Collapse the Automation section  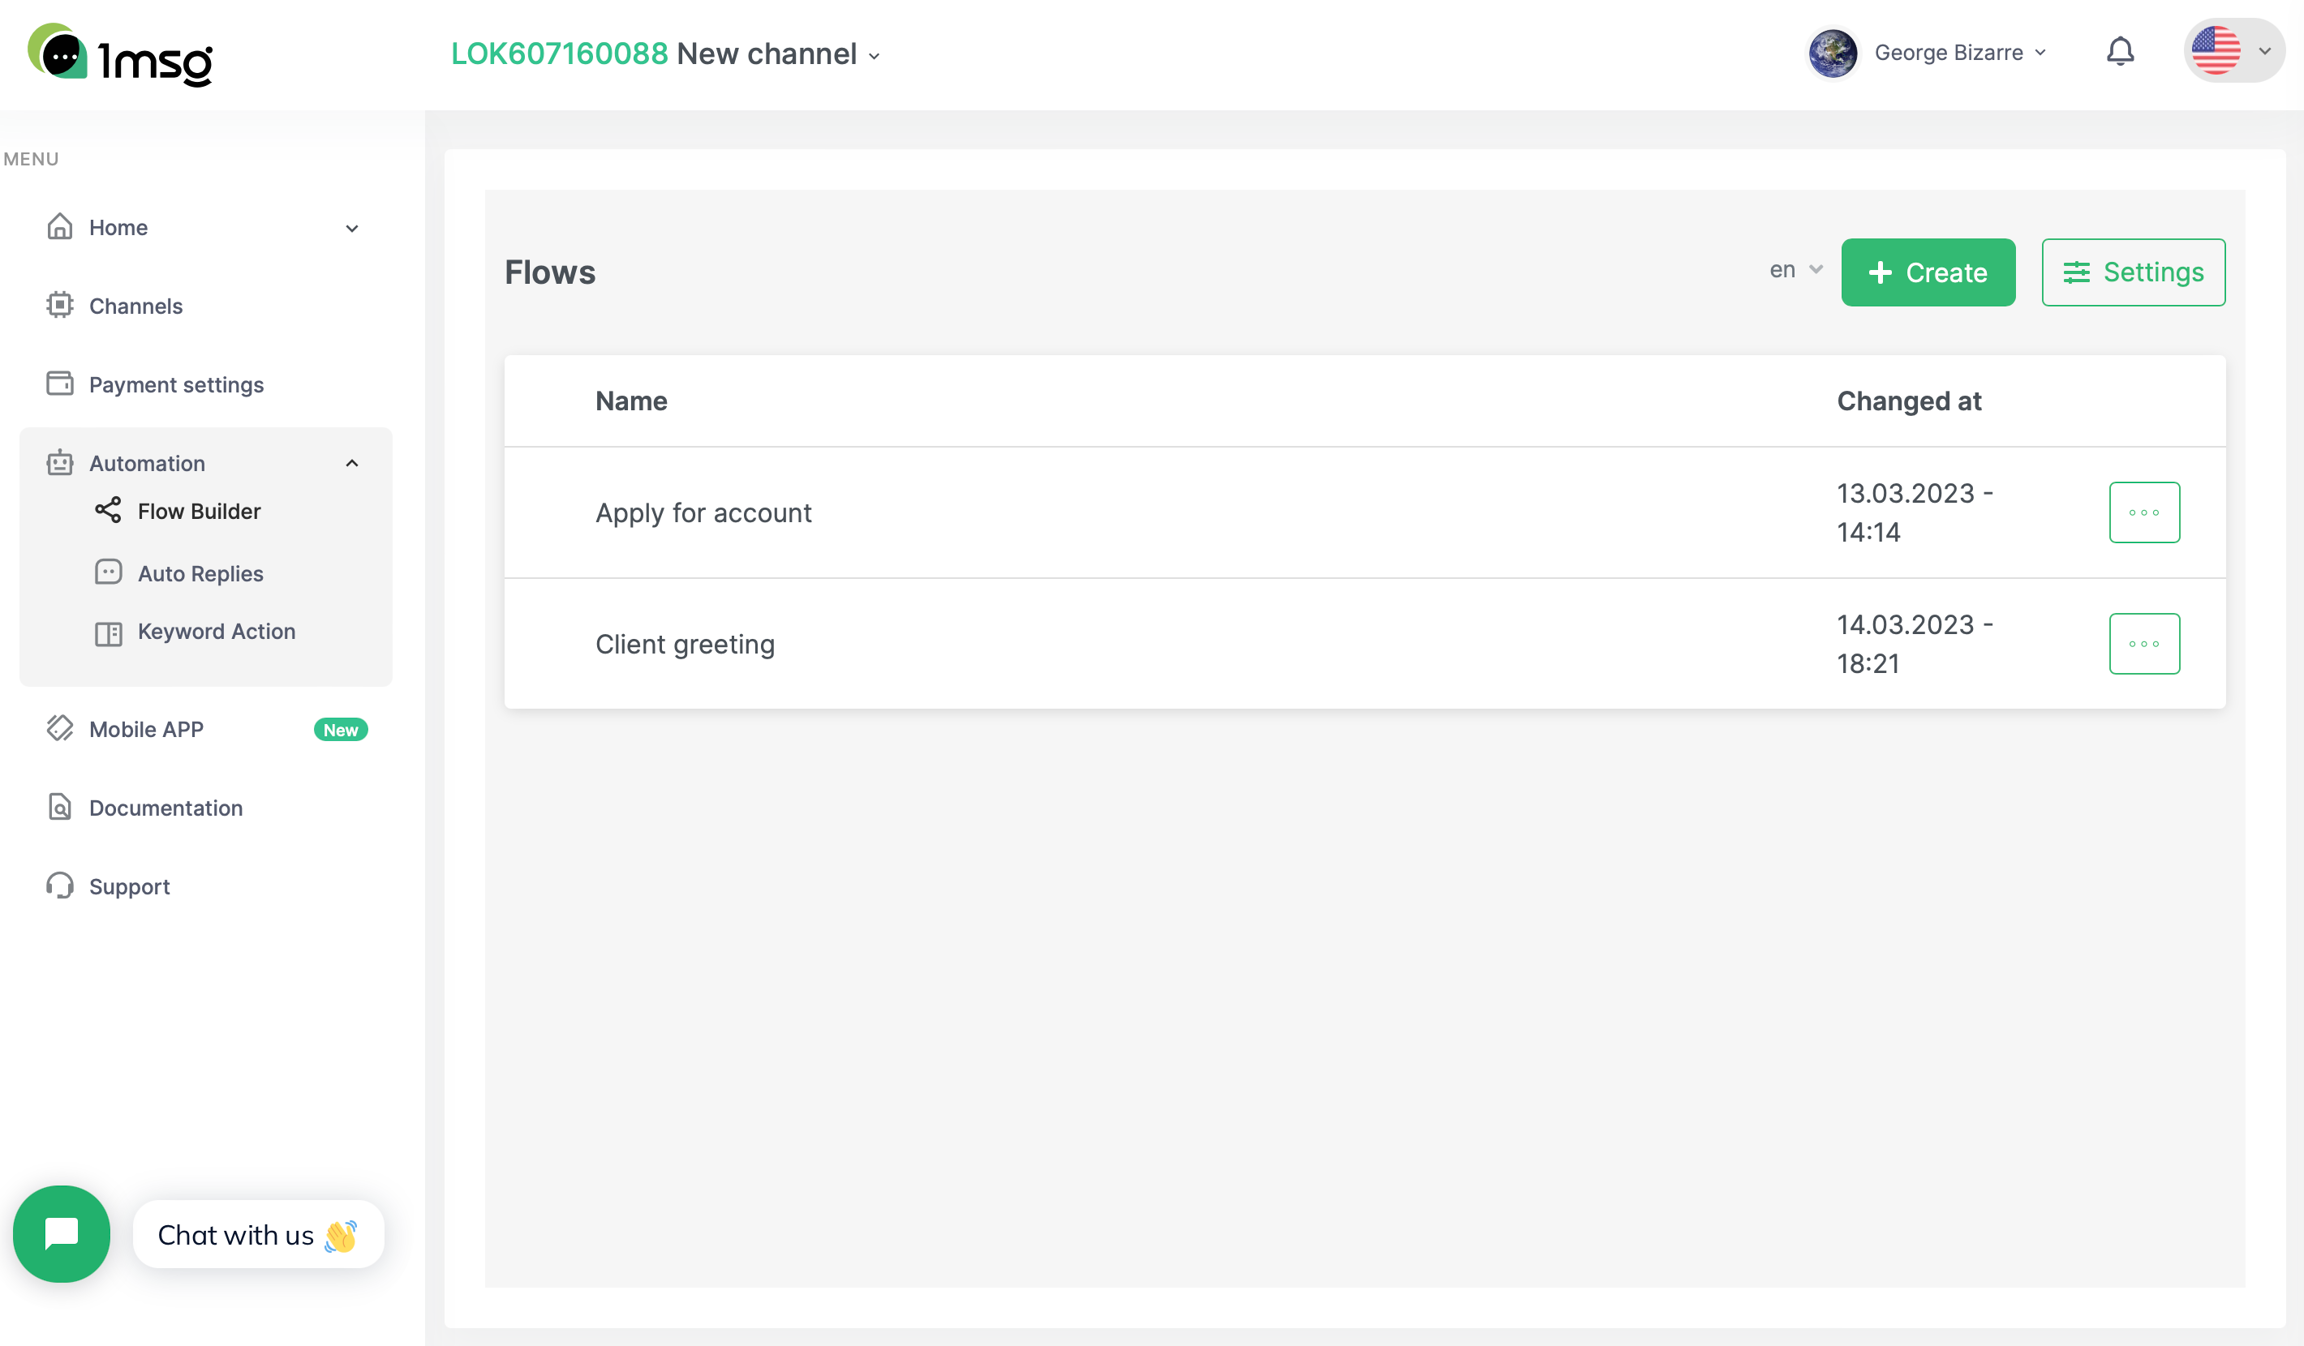(x=352, y=463)
